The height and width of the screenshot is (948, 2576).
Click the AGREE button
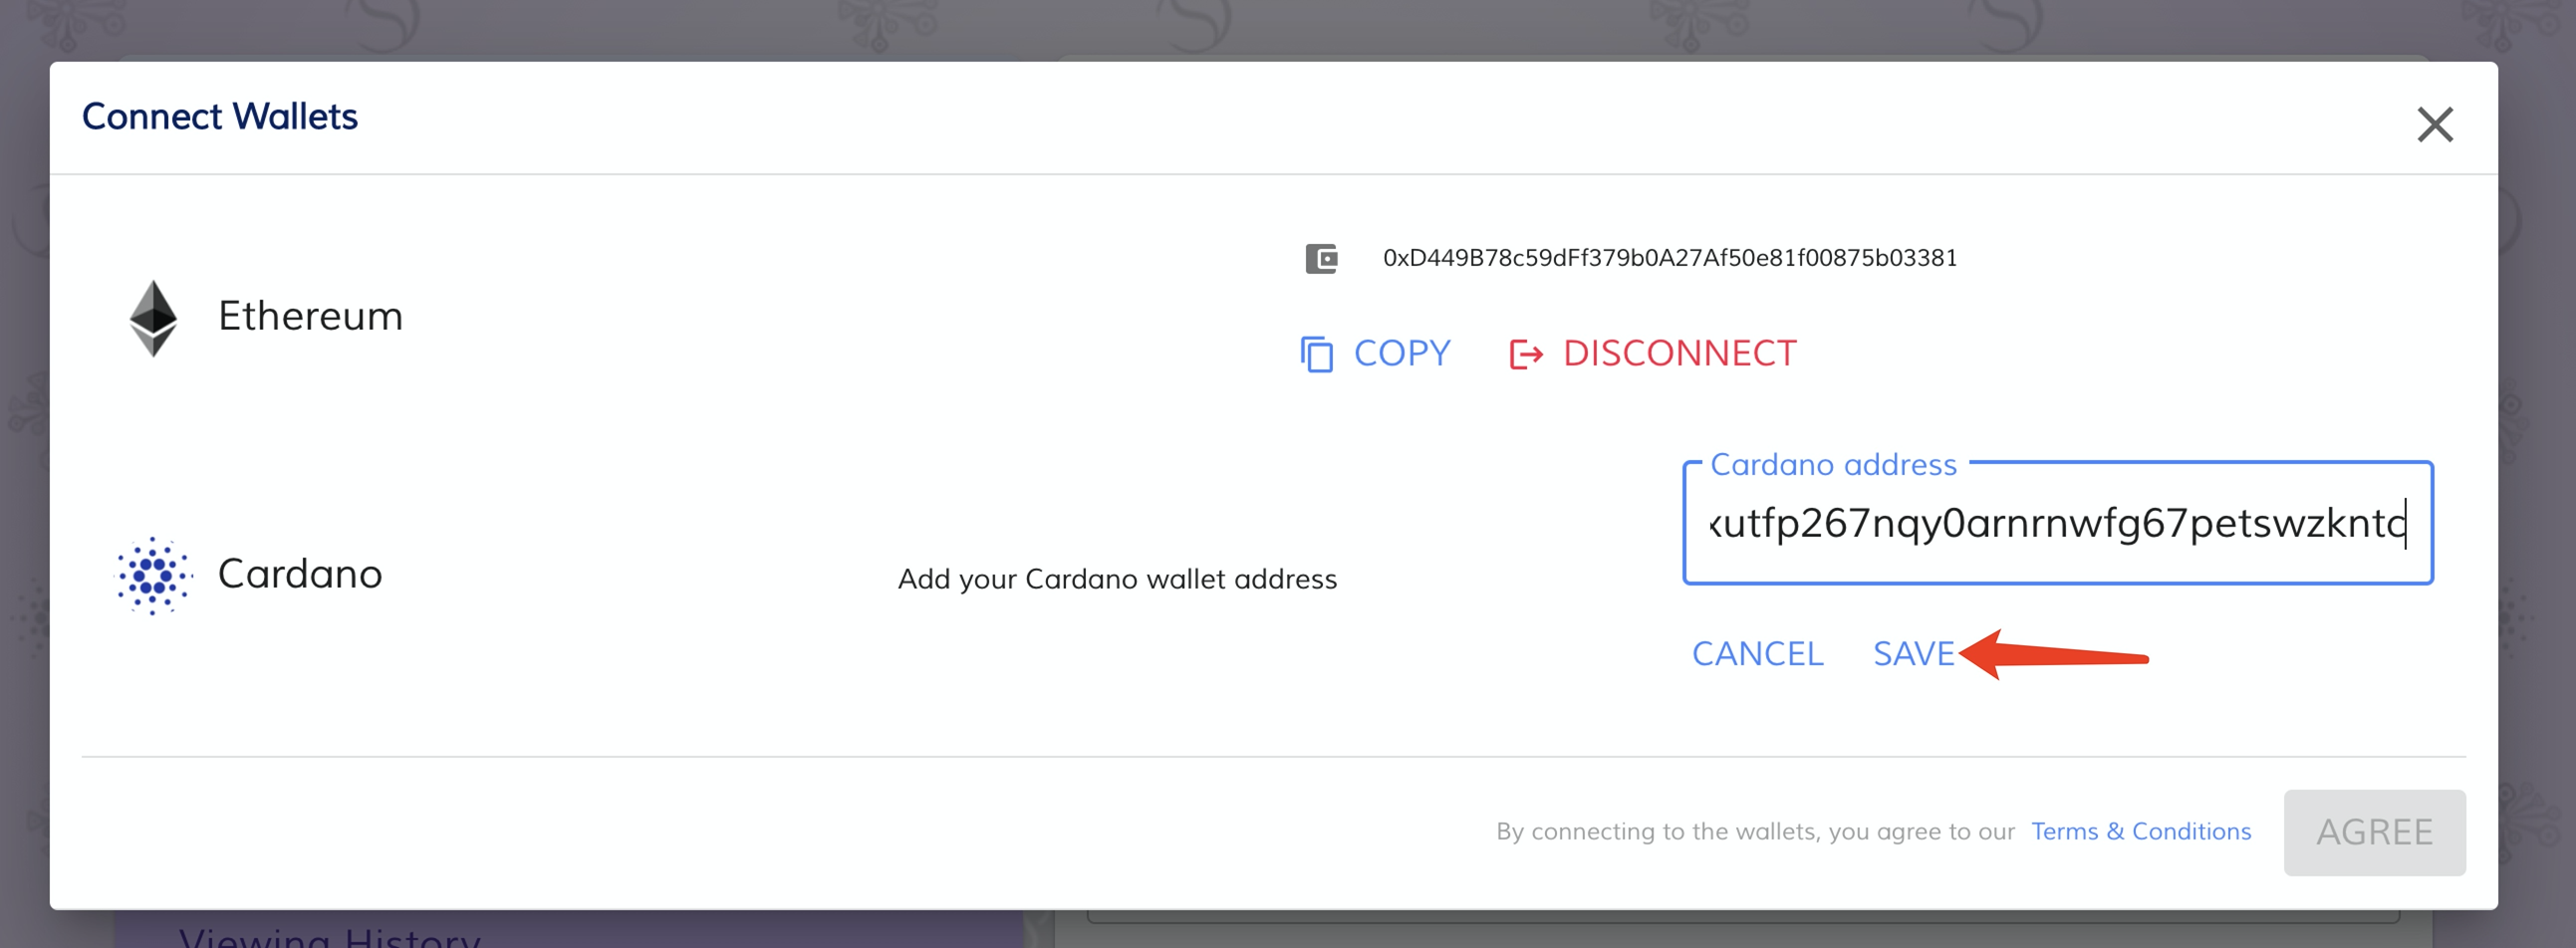click(2373, 832)
